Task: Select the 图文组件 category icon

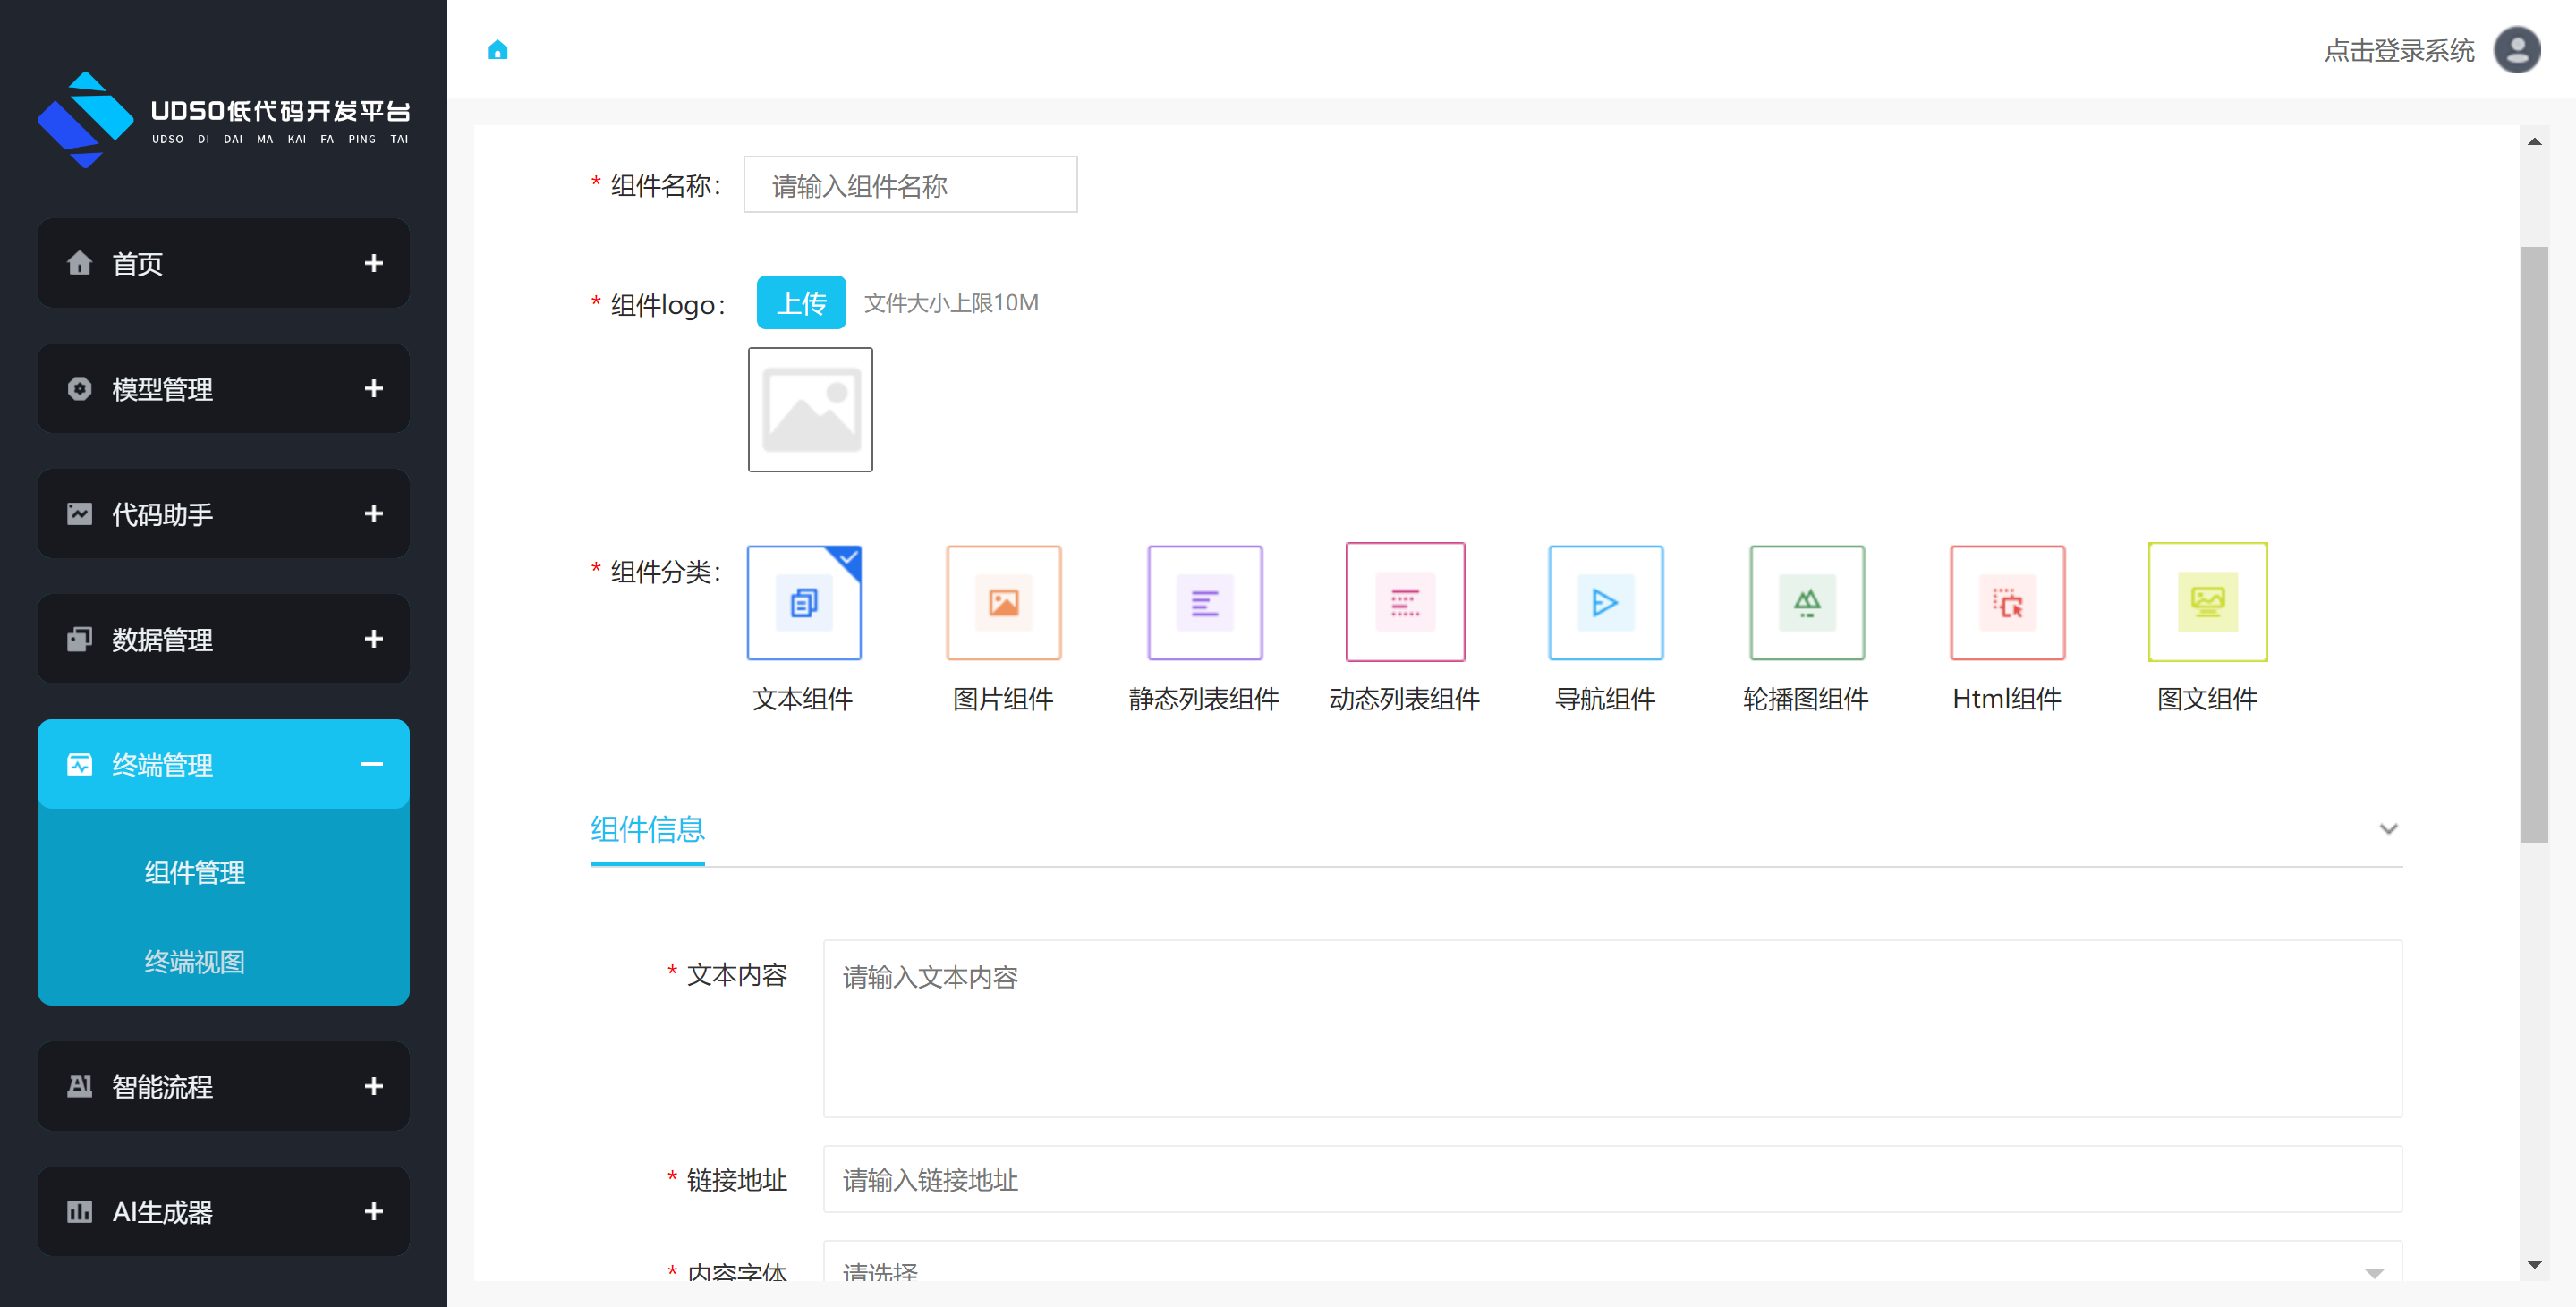Action: [x=2207, y=602]
